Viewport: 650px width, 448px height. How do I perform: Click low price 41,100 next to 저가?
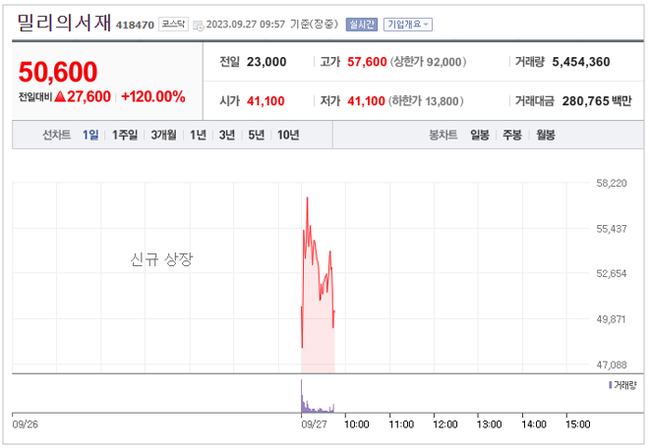366,101
